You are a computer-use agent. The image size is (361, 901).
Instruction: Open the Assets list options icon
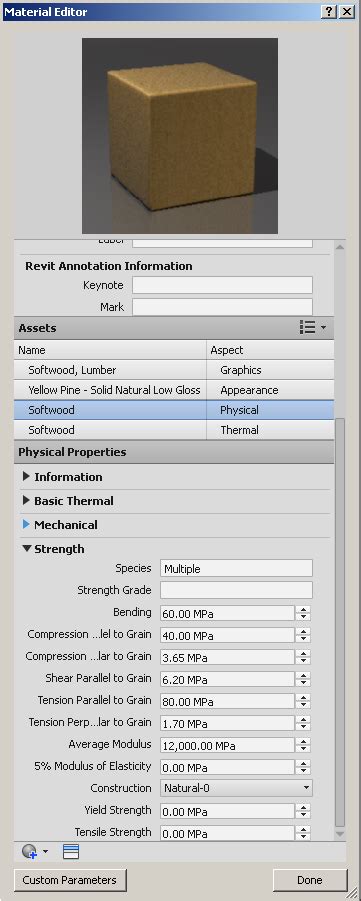(x=313, y=328)
